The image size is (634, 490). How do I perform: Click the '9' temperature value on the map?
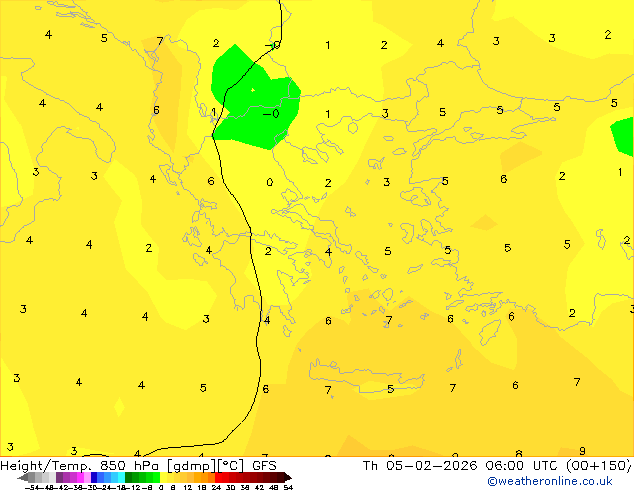(582, 451)
